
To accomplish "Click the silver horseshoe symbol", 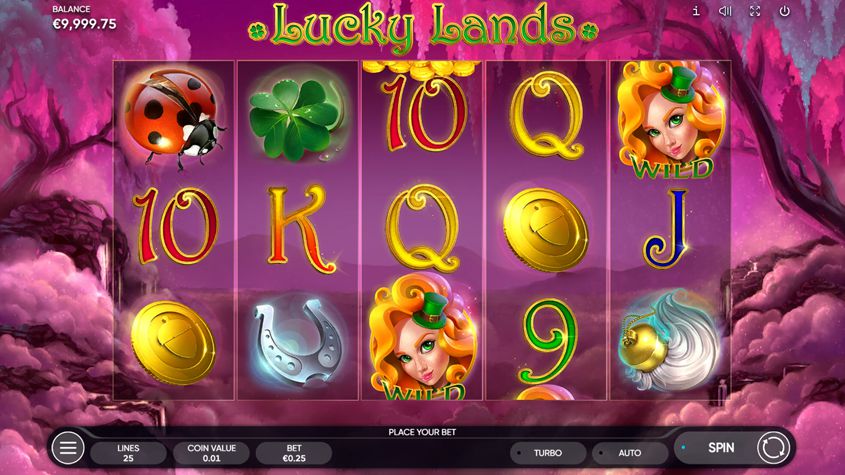I will [x=298, y=342].
